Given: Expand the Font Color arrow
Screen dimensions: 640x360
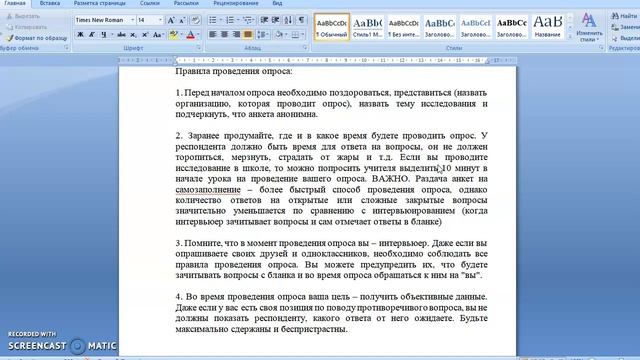Looking at the screenshot, I should pyautogui.click(x=198, y=35).
